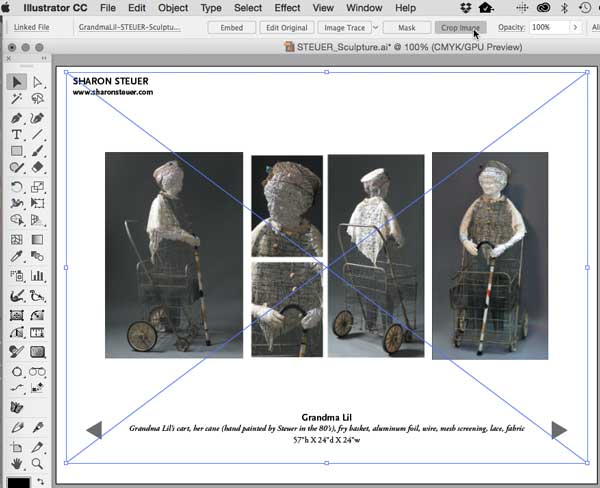This screenshot has width=600, height=488.
Task: Select the Lasso tool
Action: tap(37, 99)
